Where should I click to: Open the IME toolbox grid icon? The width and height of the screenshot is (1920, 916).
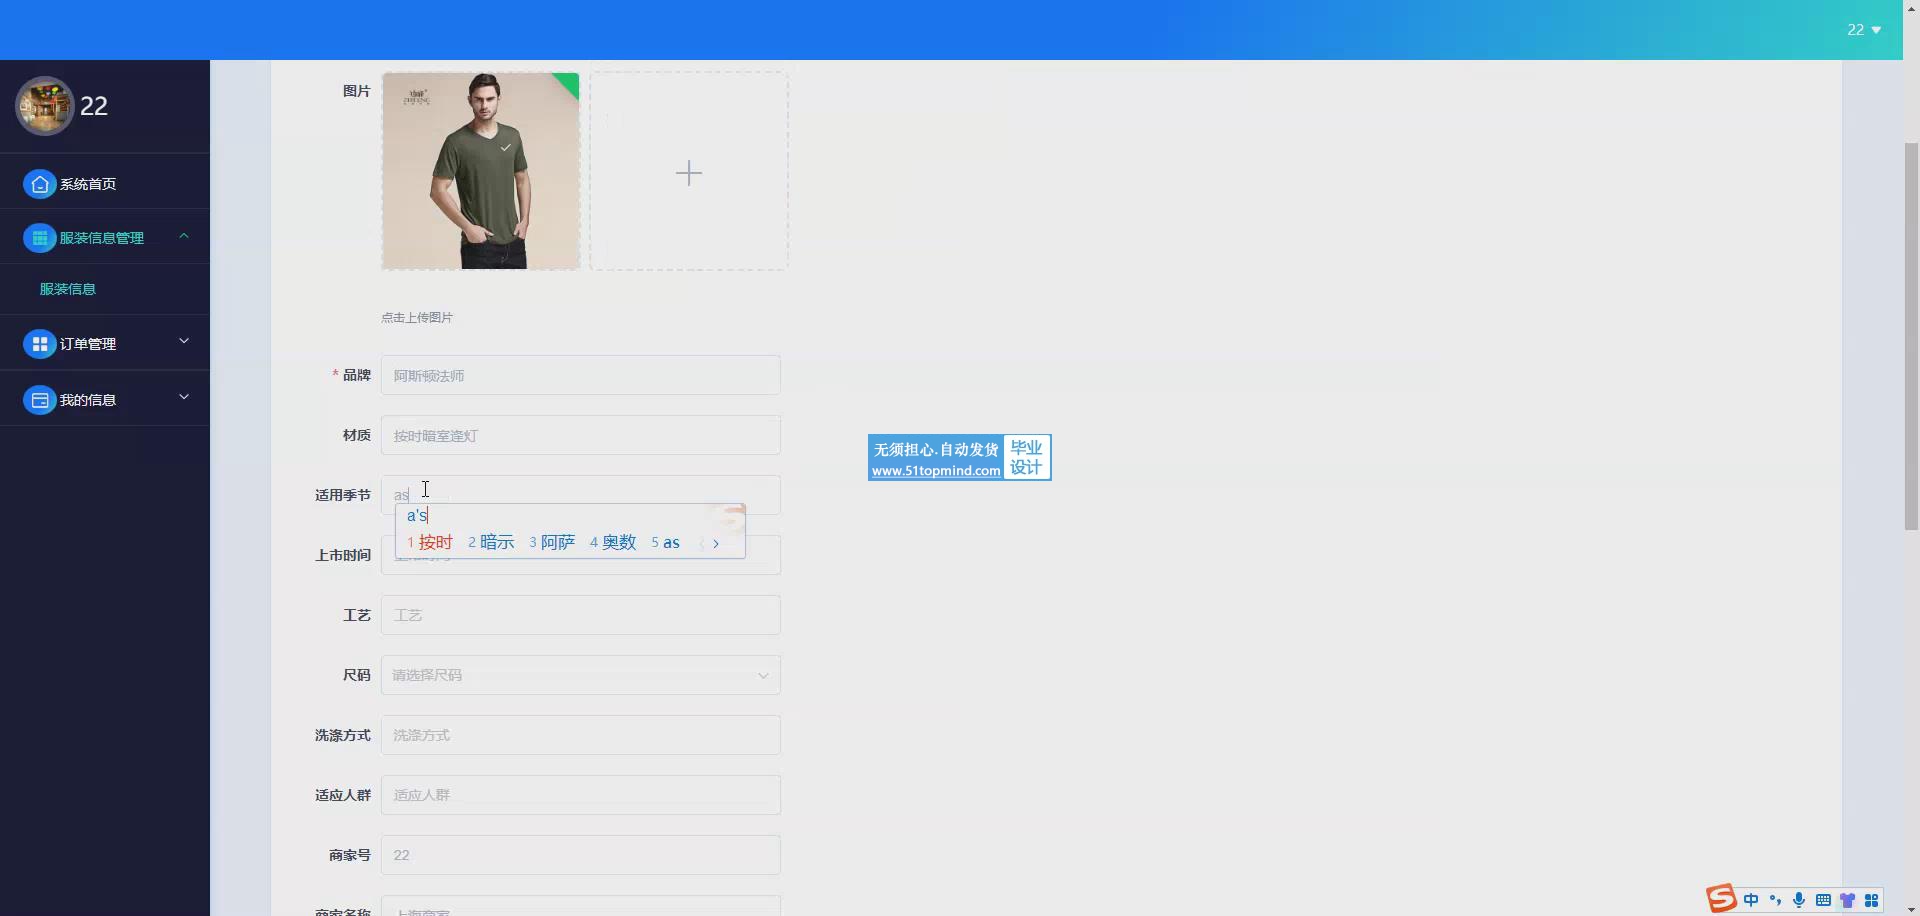click(1871, 900)
